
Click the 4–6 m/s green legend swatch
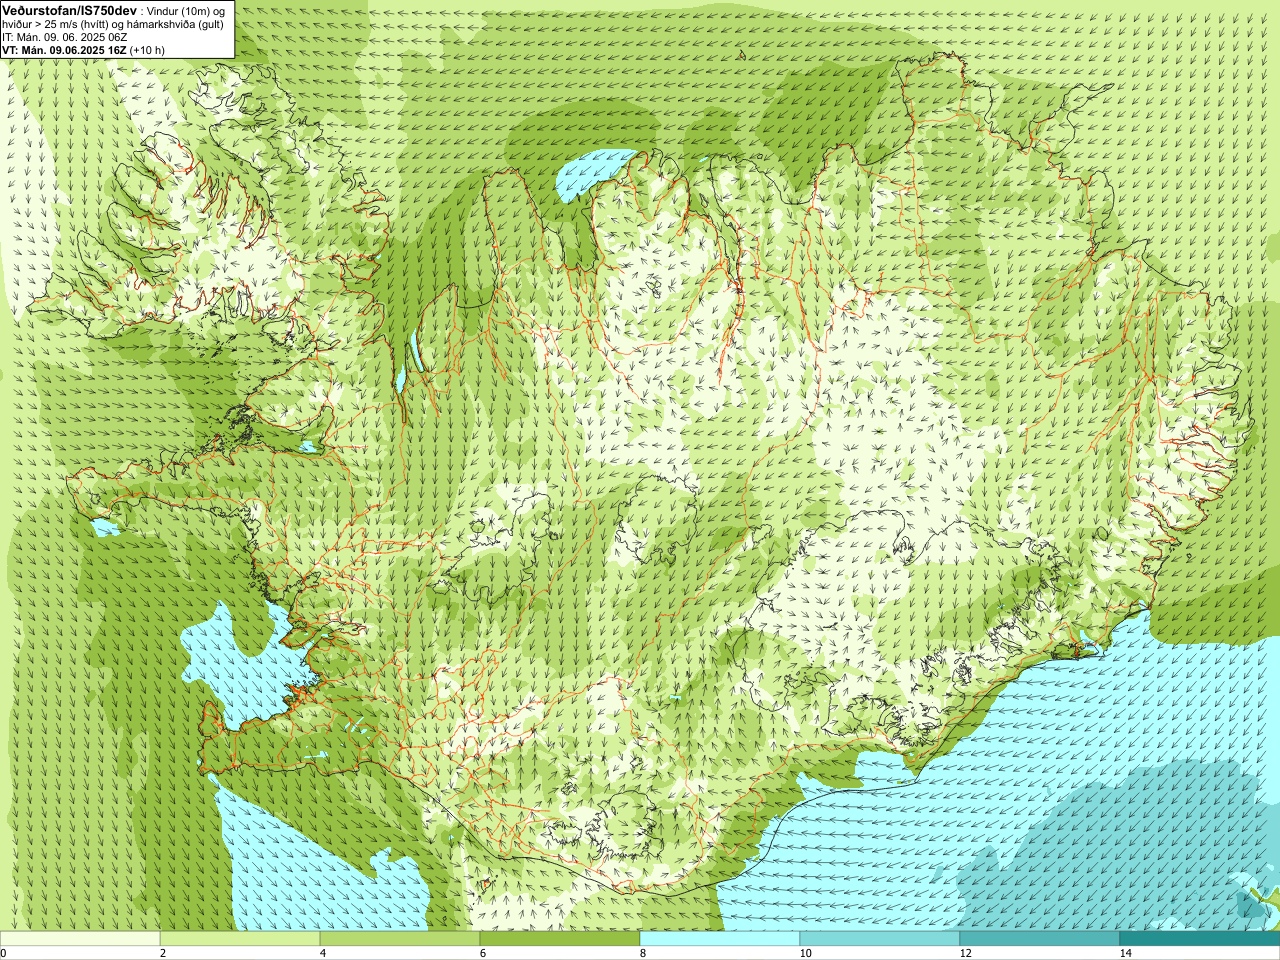click(x=400, y=939)
